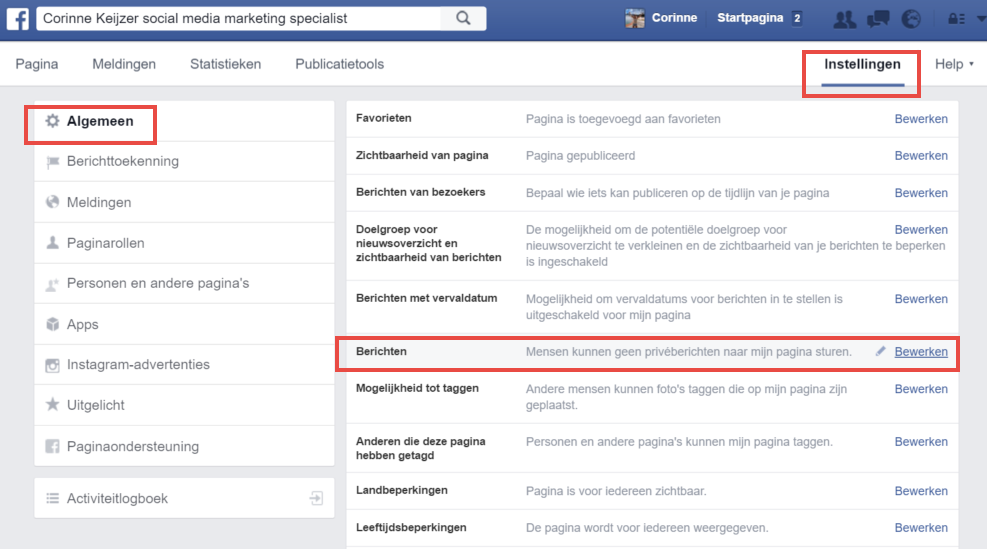Click the Landbeperkingen setting label
The width and height of the screenshot is (987, 549).
402,490
